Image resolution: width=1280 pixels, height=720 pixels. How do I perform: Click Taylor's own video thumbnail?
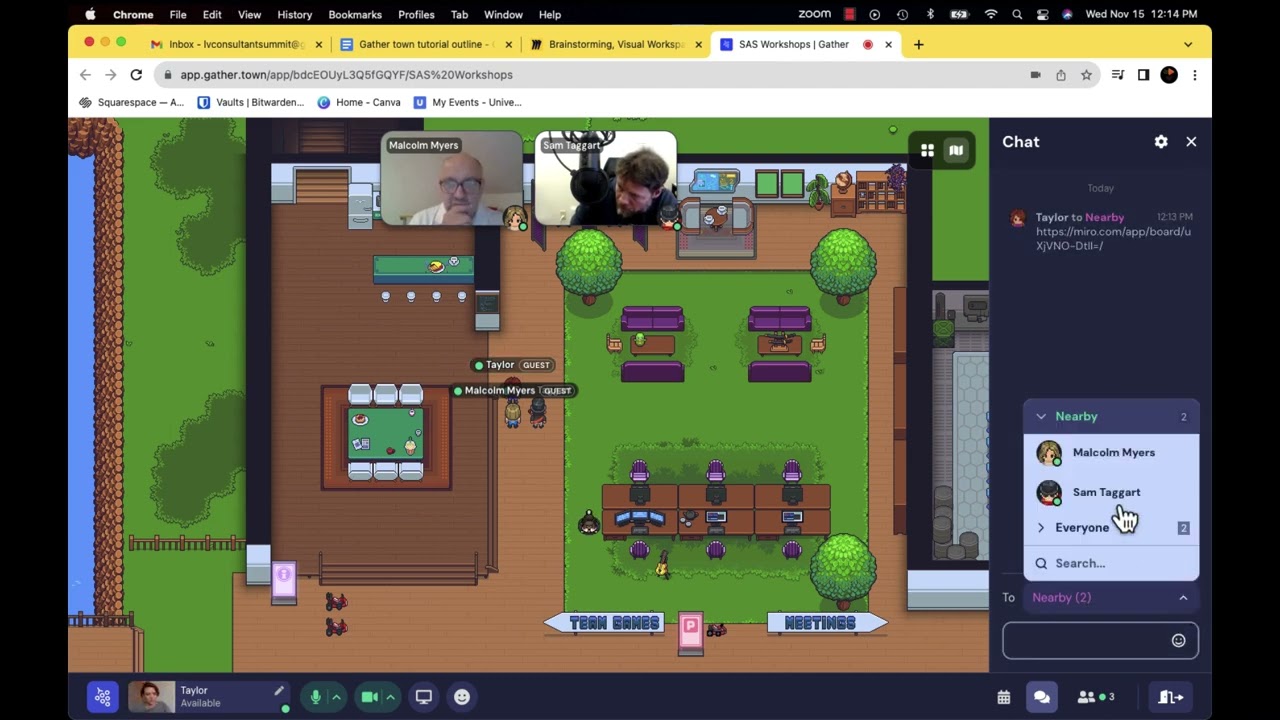pyautogui.click(x=151, y=697)
